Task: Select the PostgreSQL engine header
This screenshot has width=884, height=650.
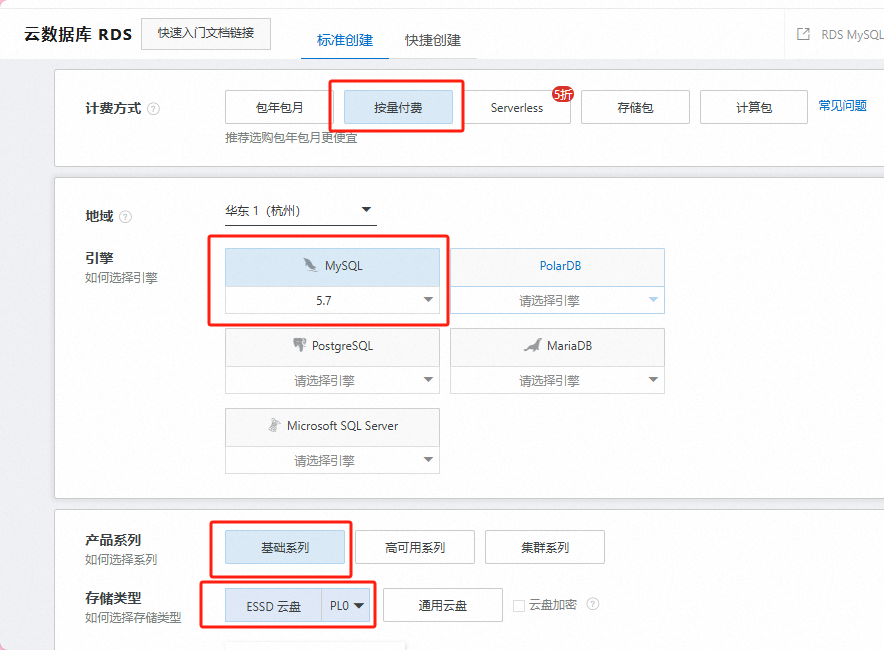Action: click(x=332, y=347)
